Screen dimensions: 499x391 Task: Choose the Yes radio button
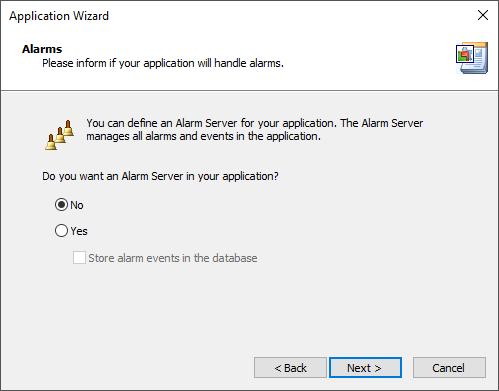point(61,231)
